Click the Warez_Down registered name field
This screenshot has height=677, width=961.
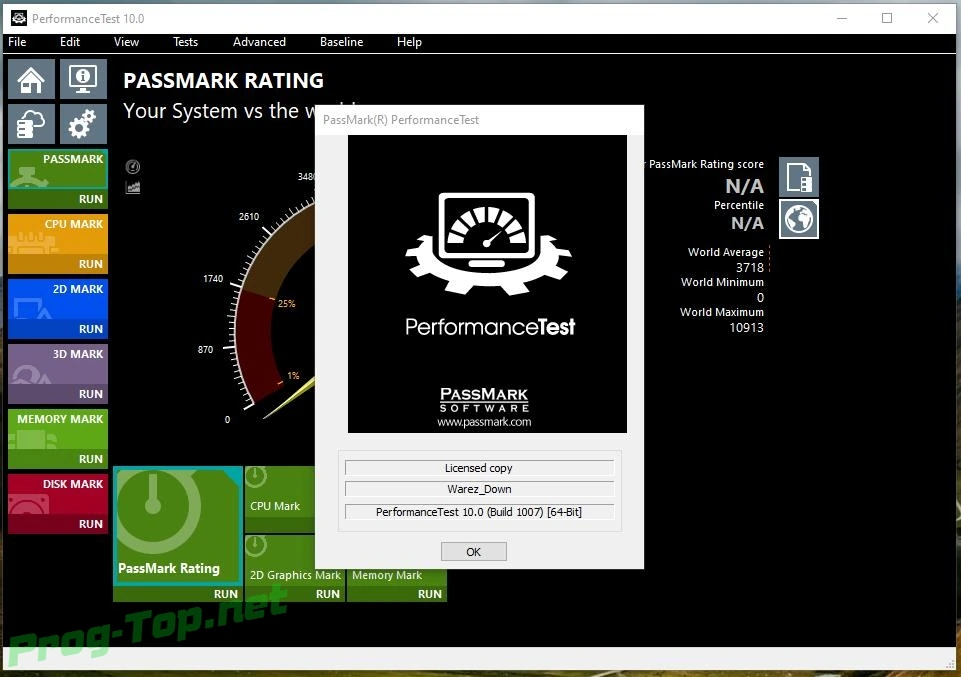coord(479,489)
